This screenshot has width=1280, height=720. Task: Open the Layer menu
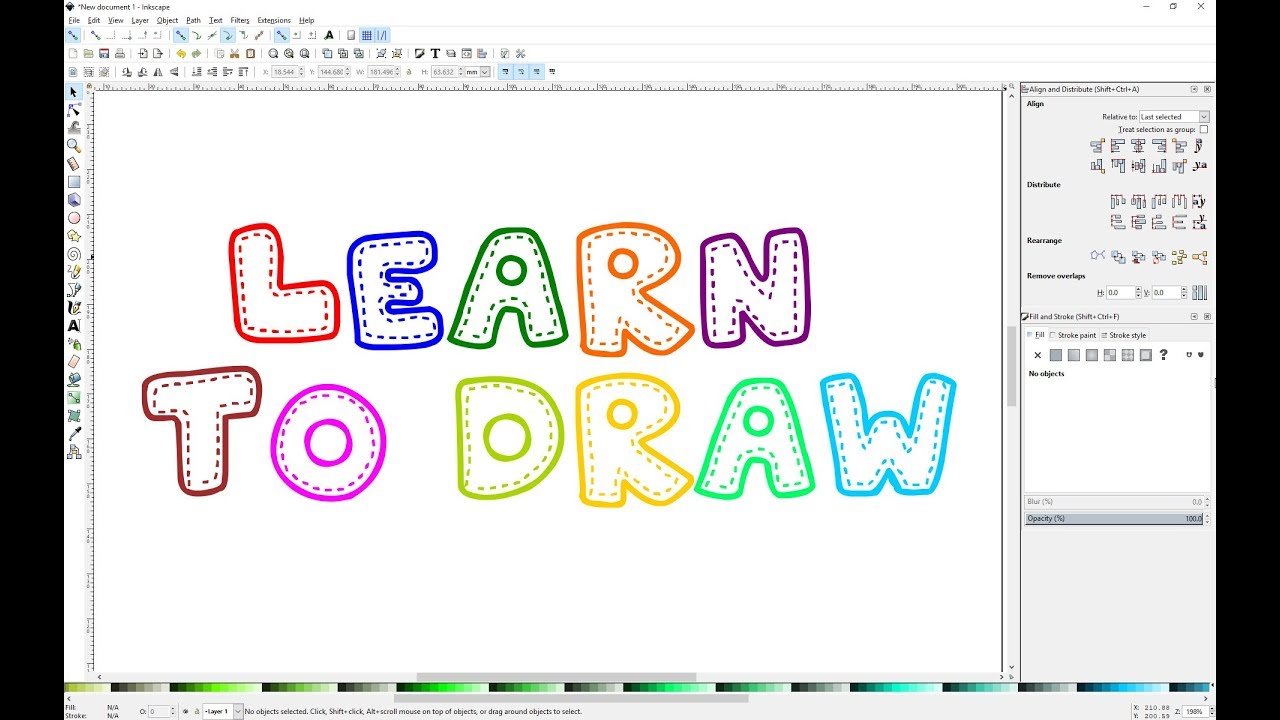(140, 20)
